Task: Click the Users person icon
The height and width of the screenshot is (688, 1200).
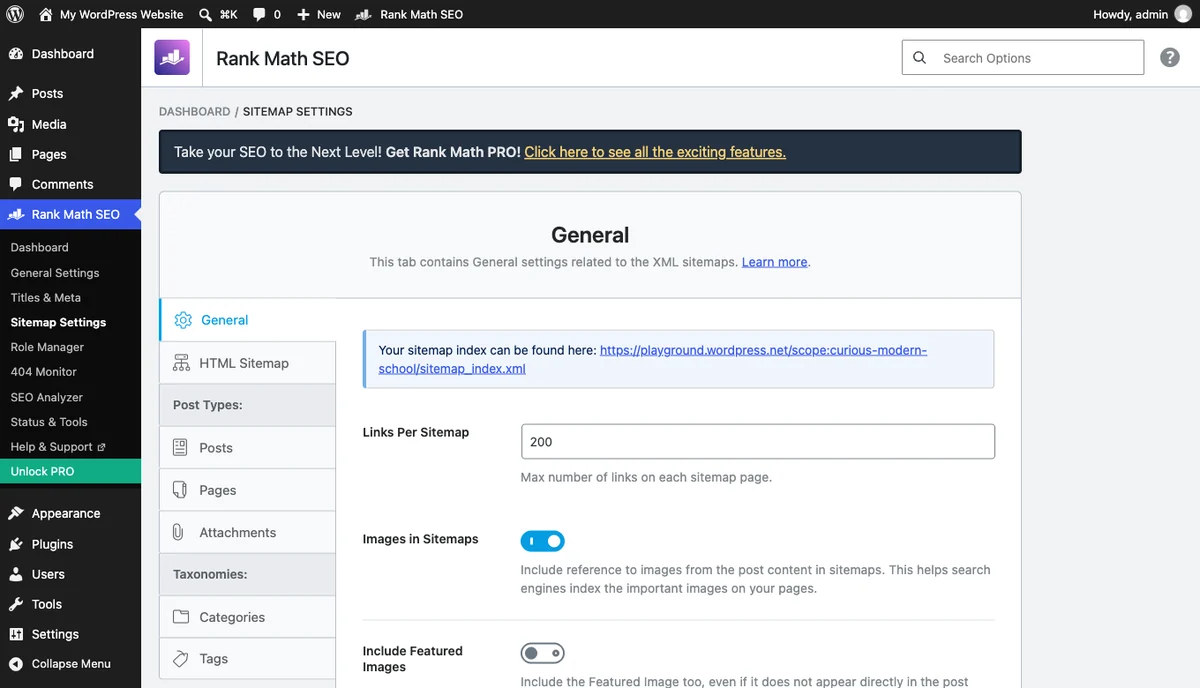Action: click(x=16, y=574)
